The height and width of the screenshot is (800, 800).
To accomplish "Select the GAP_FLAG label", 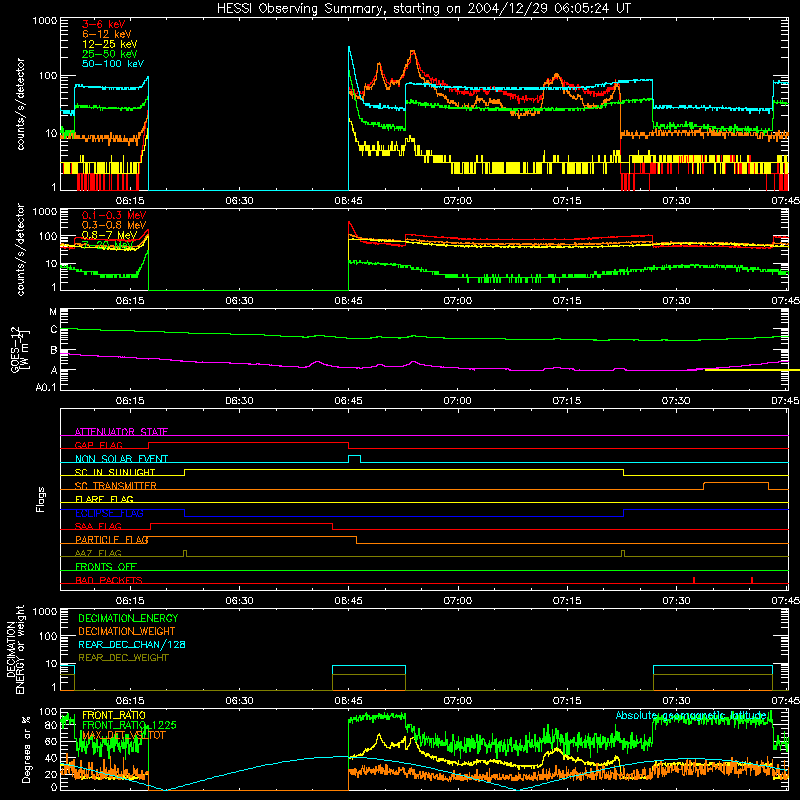I will point(98,445).
